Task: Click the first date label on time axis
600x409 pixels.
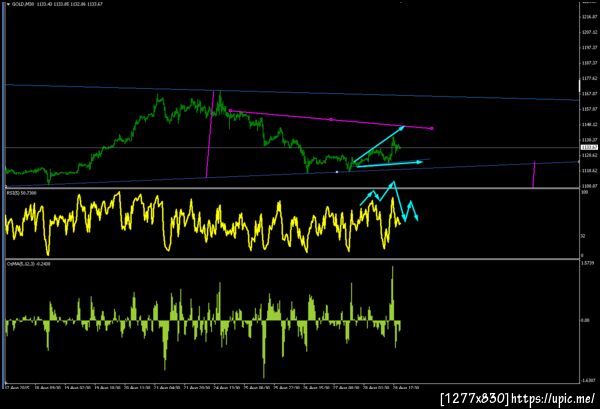Action: click(19, 387)
